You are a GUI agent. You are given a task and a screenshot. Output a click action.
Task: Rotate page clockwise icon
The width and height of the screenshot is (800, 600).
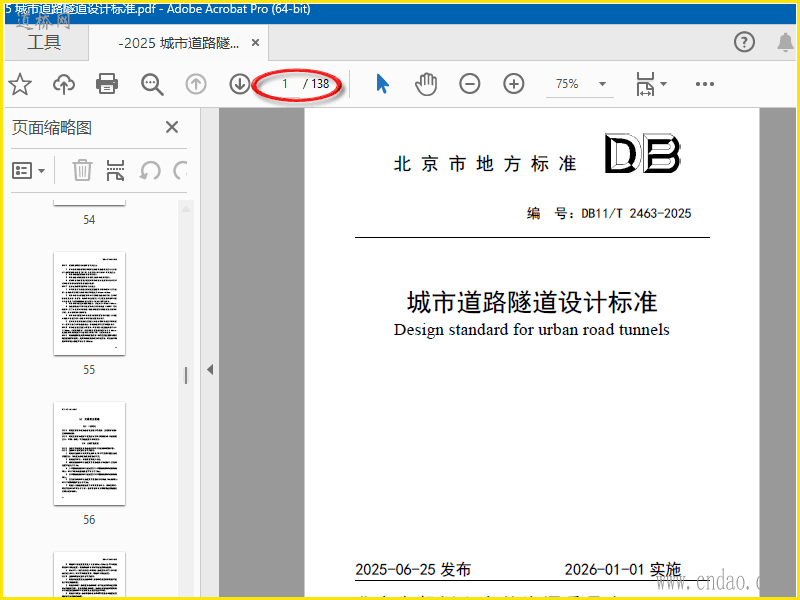[x=180, y=170]
